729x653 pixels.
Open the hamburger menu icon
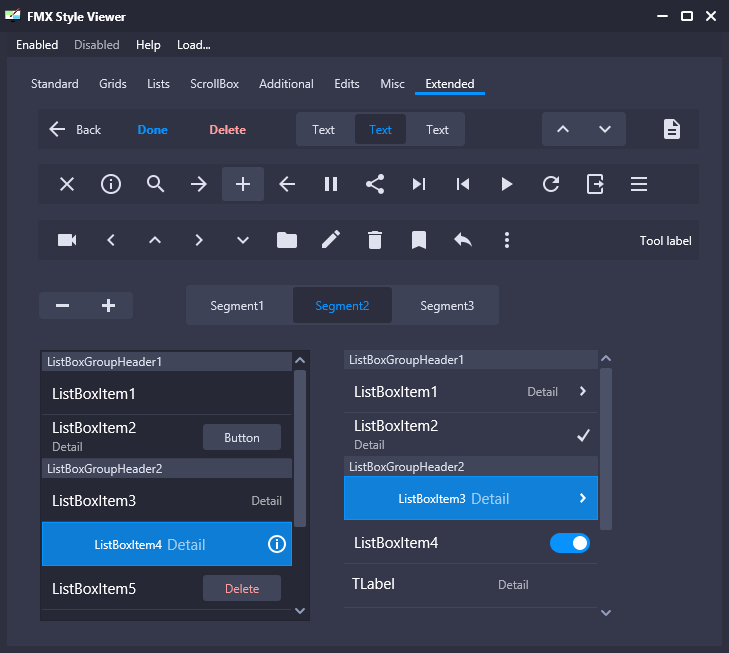pyautogui.click(x=639, y=184)
